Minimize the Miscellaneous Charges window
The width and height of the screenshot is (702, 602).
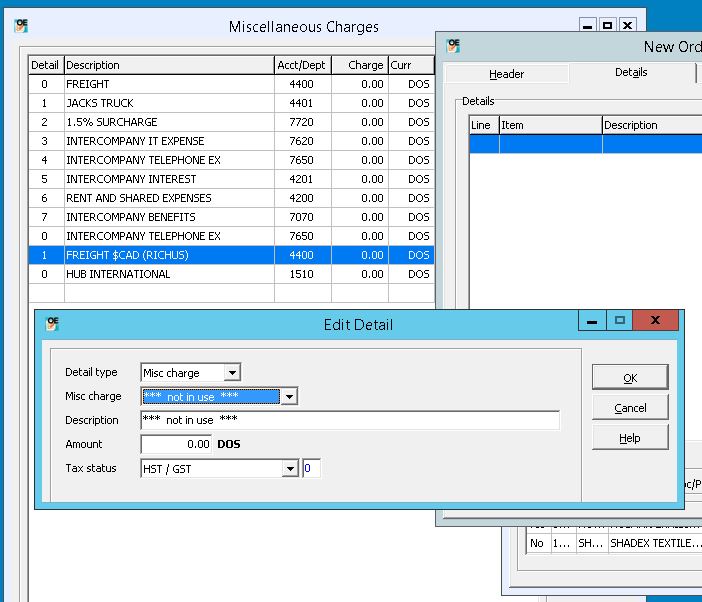[588, 26]
